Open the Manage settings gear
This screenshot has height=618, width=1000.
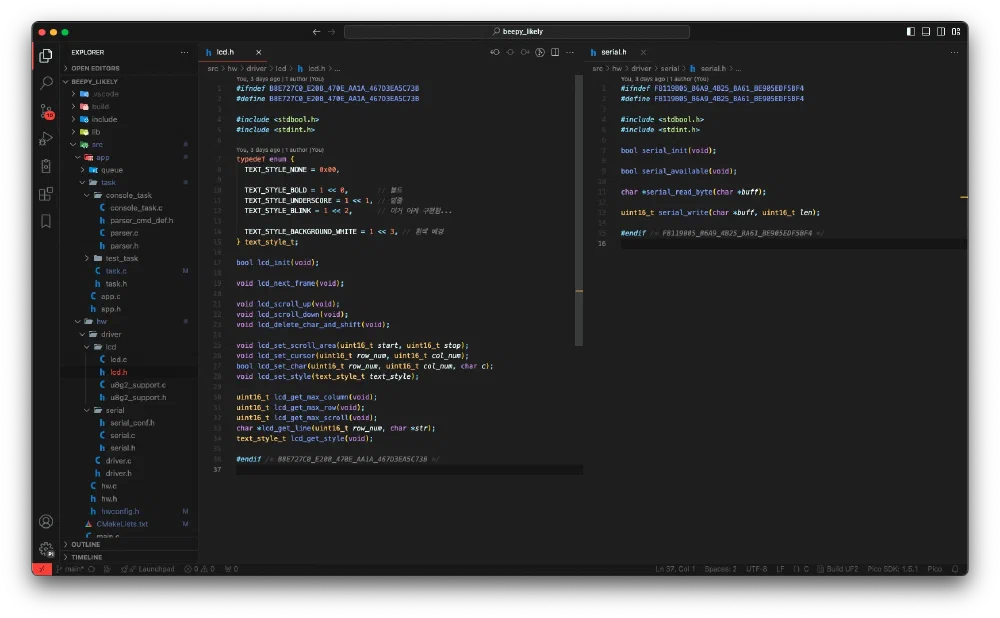point(46,548)
